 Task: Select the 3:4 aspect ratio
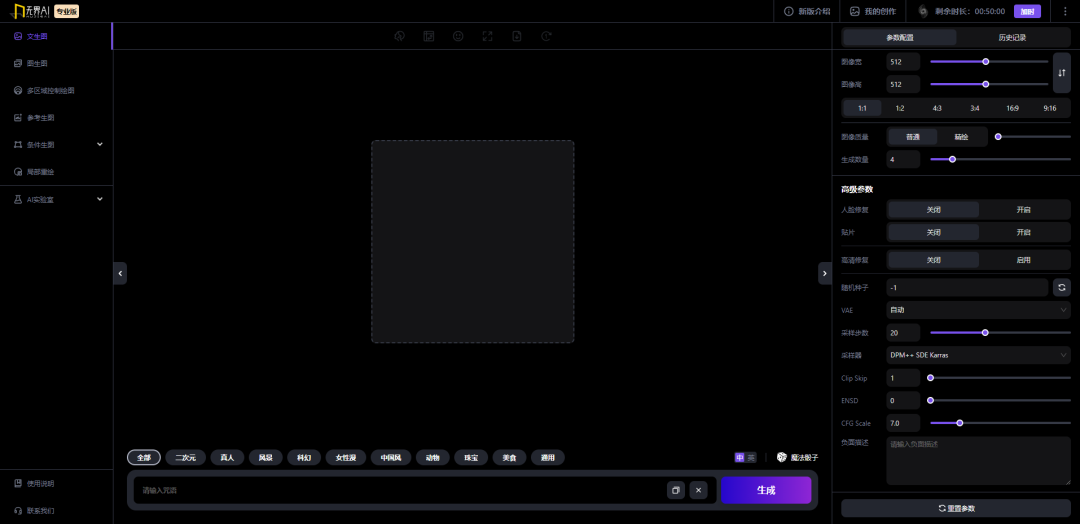point(975,108)
